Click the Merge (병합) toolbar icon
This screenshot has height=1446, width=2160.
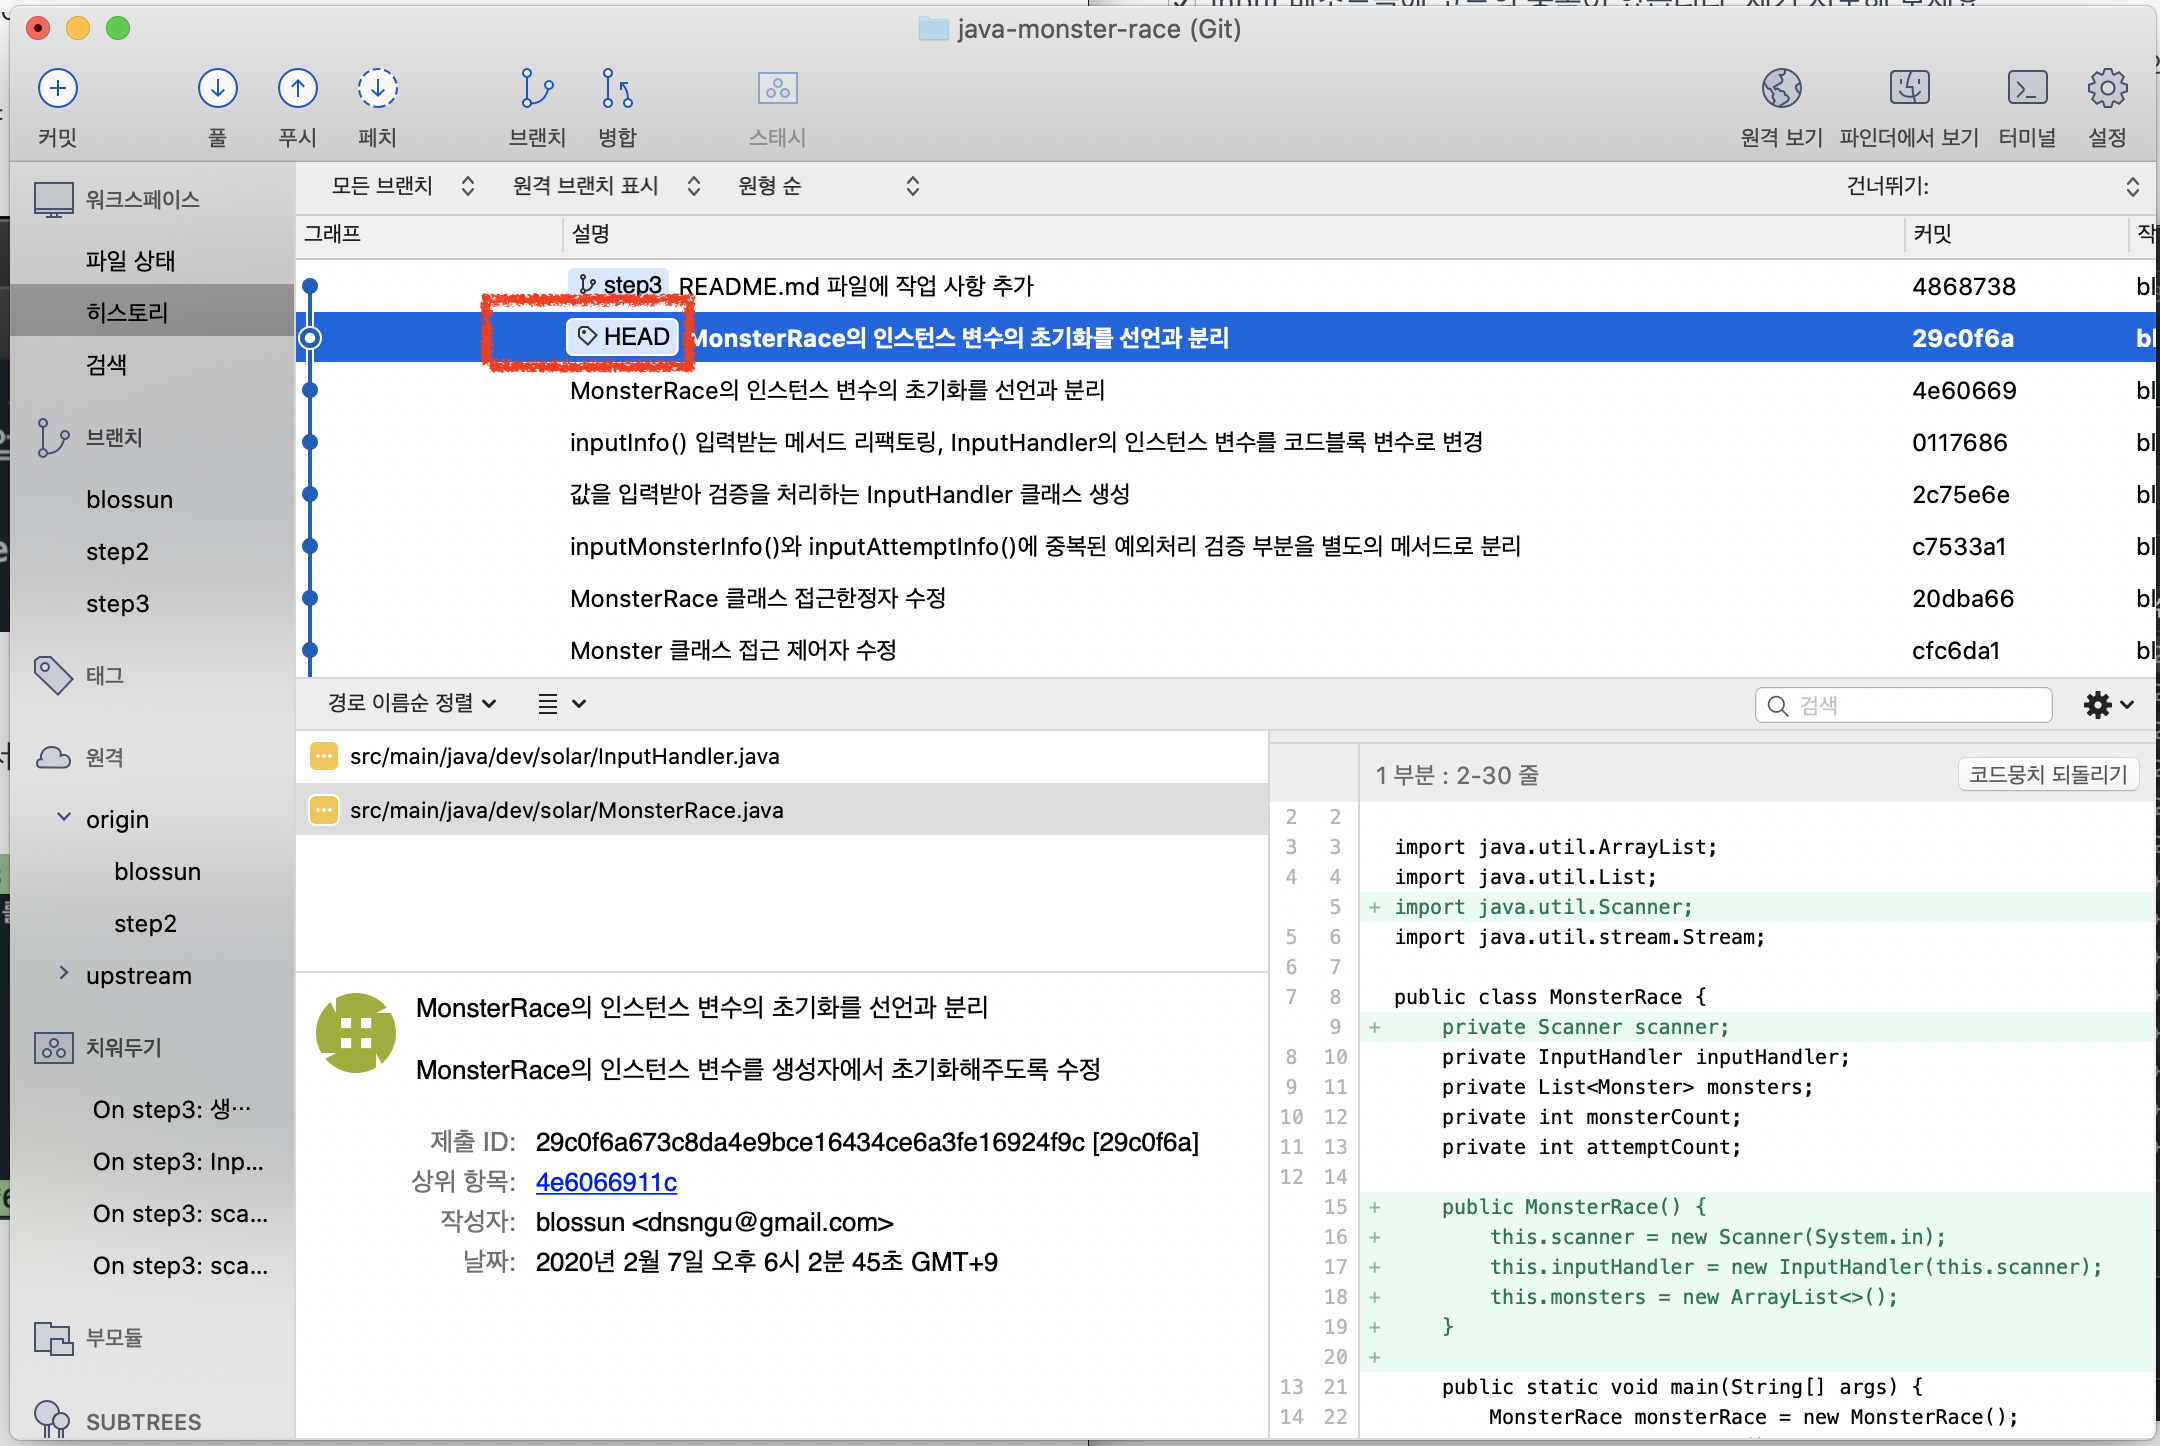pos(617,89)
